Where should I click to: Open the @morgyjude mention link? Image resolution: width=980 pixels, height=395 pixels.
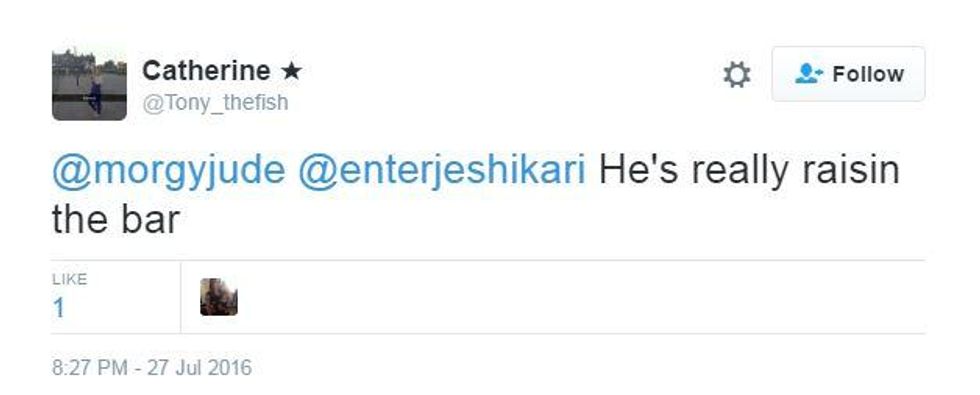169,171
